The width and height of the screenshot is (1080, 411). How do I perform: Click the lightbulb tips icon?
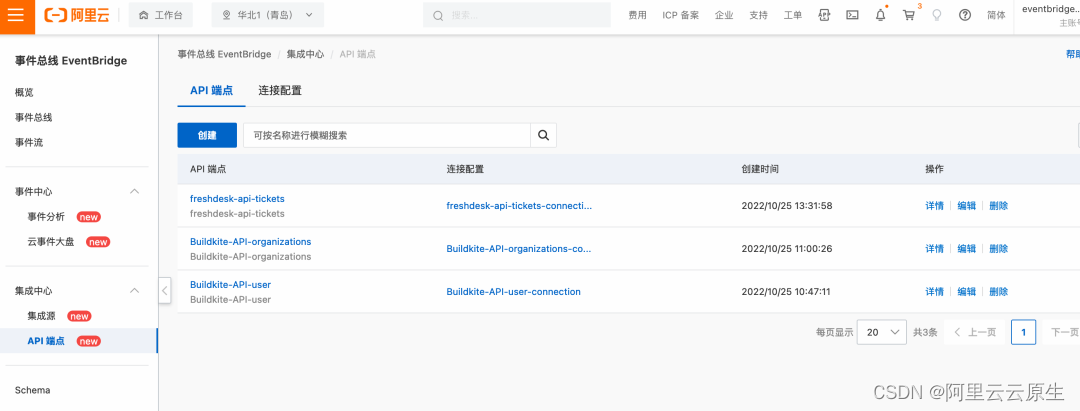(x=937, y=15)
